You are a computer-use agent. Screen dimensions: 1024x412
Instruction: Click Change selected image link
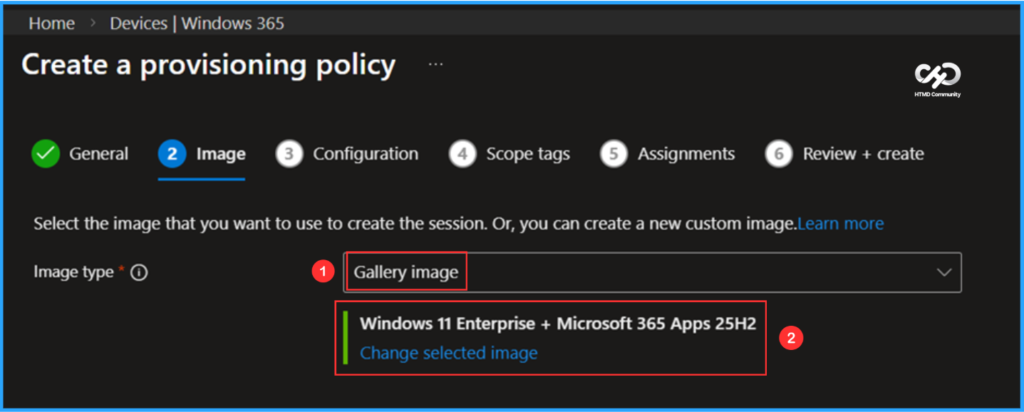[449, 353]
